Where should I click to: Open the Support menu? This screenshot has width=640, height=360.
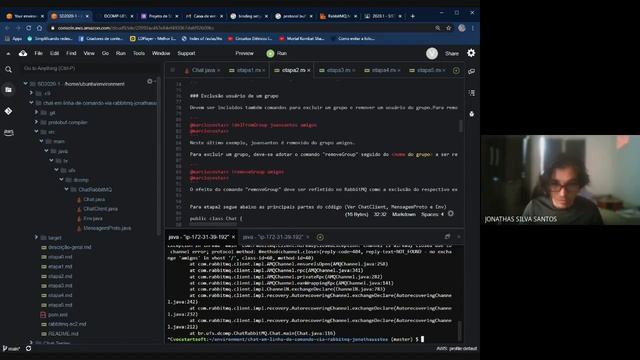click(x=186, y=53)
